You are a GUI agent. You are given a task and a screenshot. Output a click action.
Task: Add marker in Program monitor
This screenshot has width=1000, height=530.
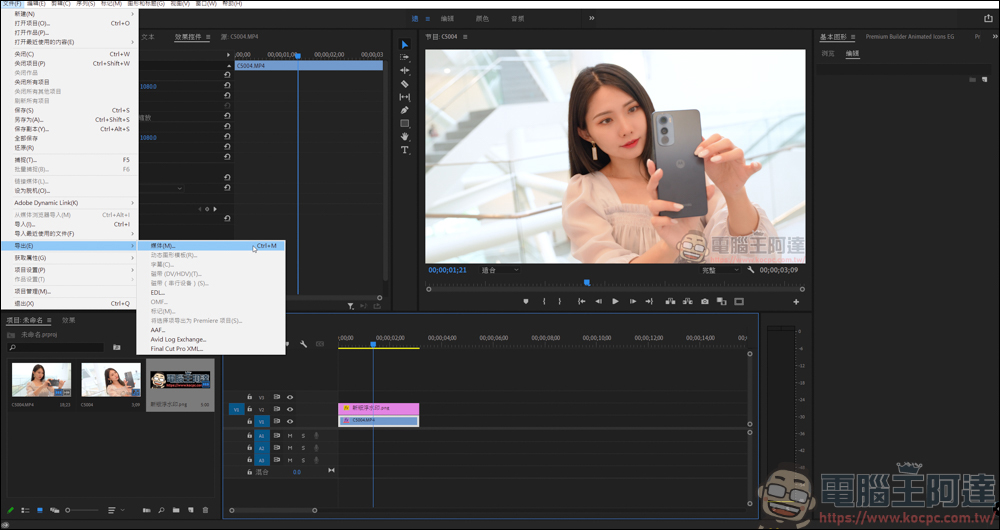526,302
